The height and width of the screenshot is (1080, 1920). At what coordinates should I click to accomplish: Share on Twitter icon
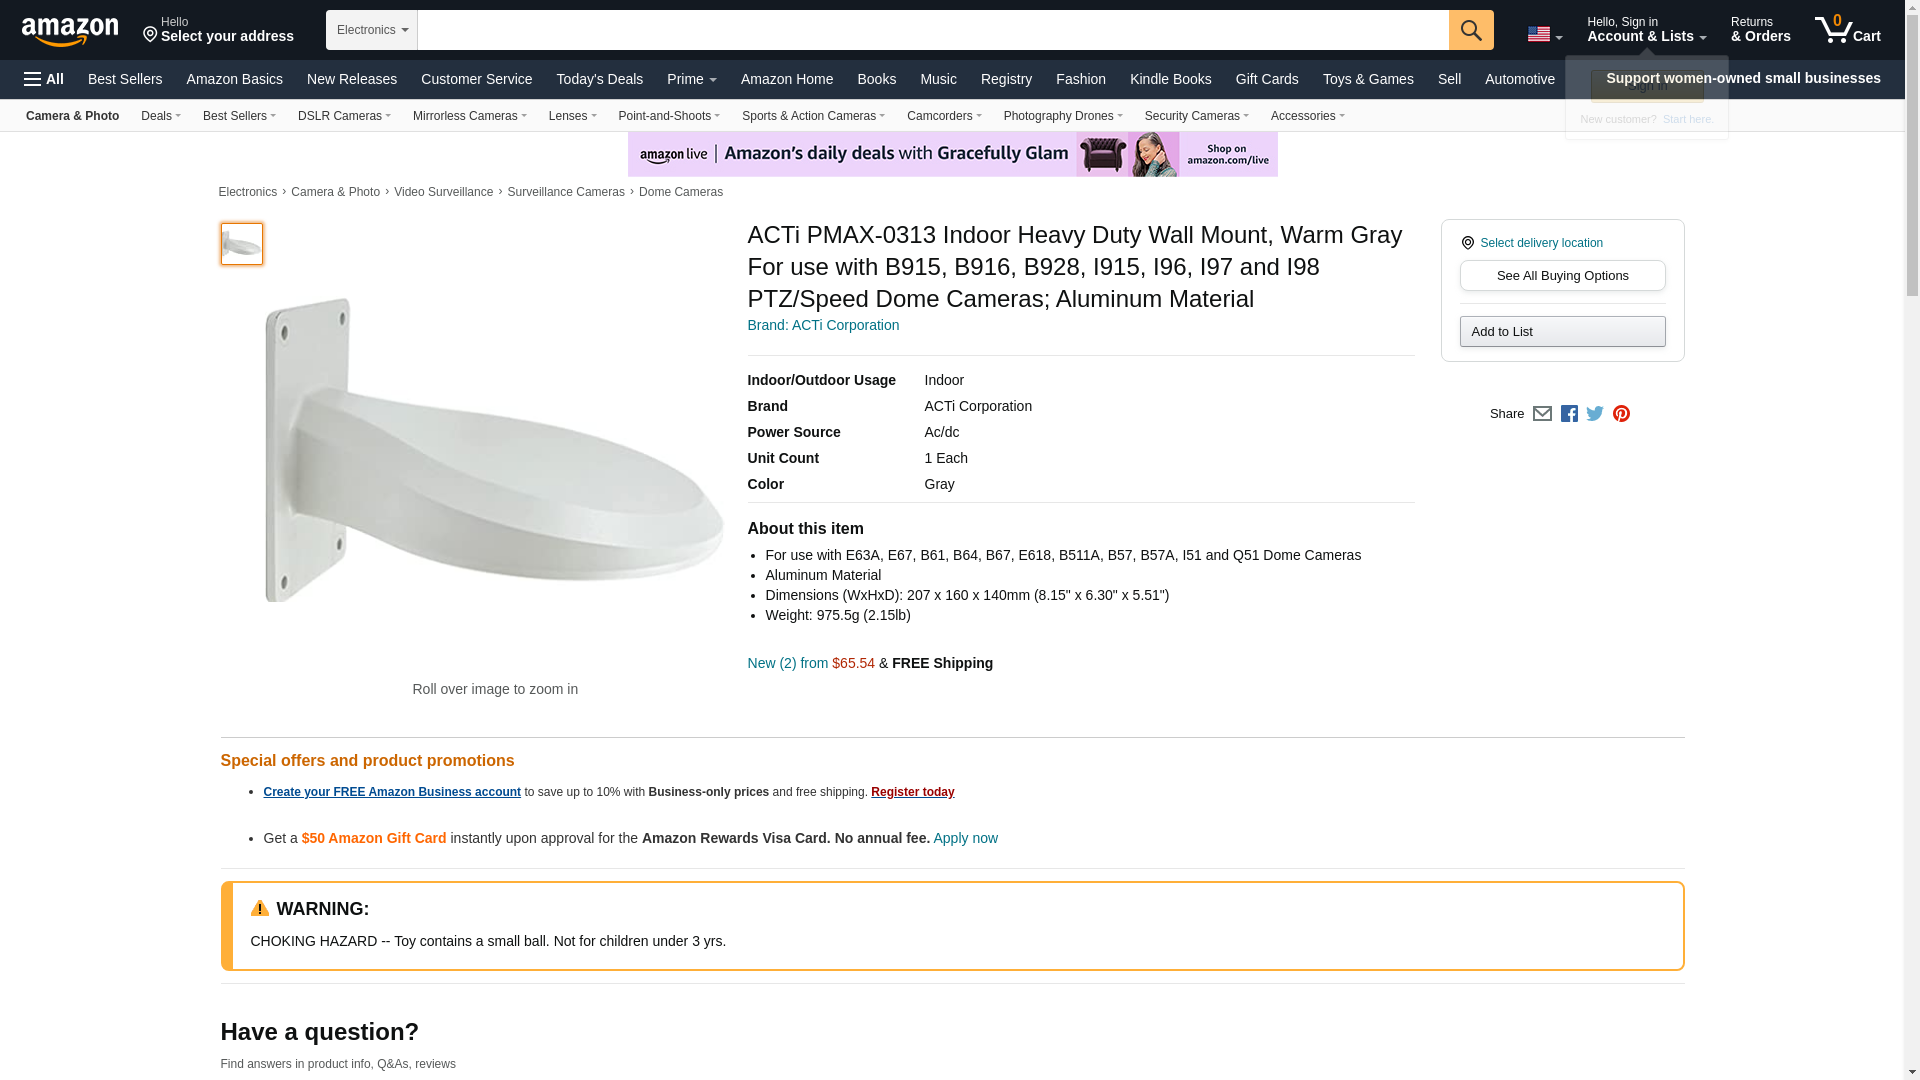1595,414
